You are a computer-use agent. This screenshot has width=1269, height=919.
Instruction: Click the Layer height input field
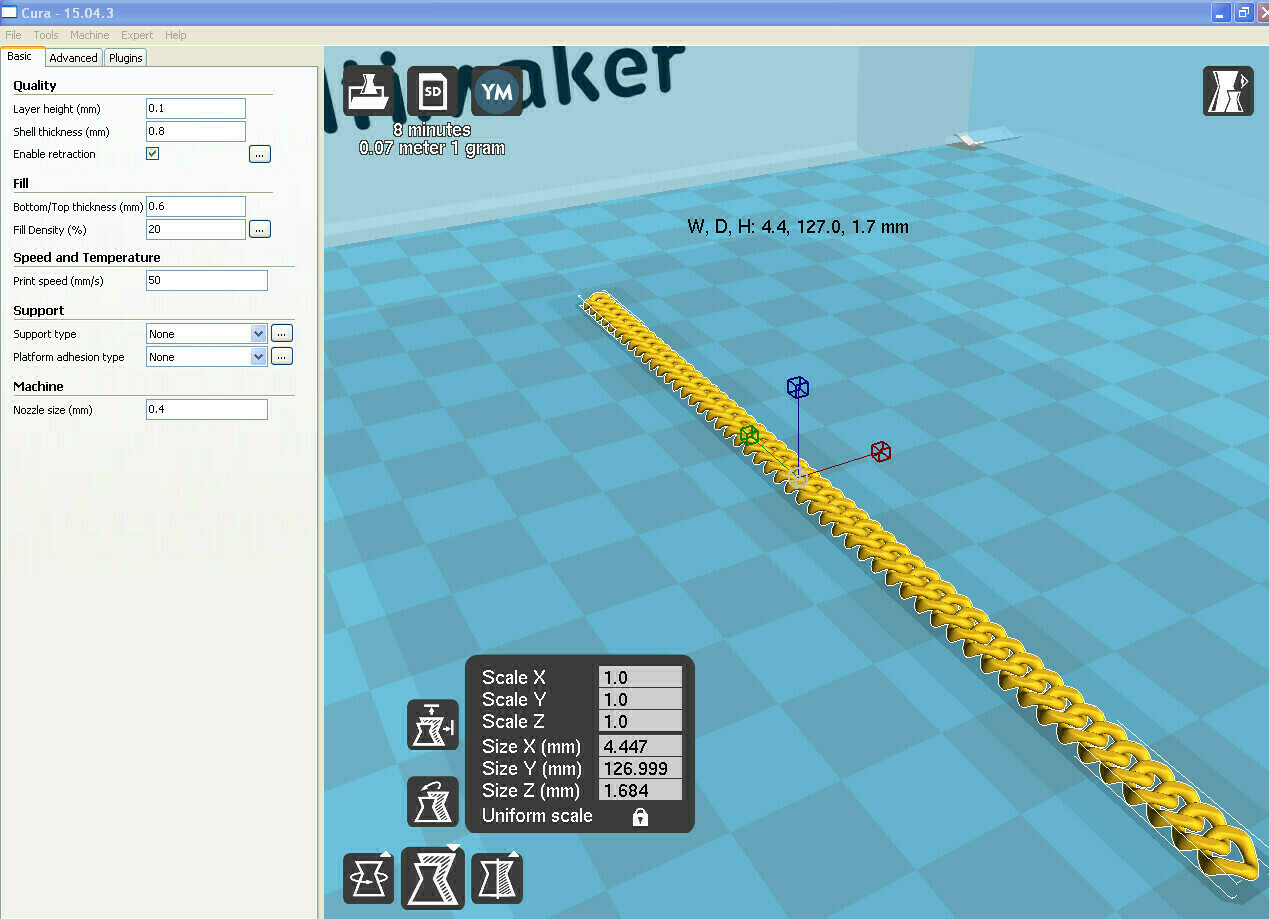click(x=196, y=108)
